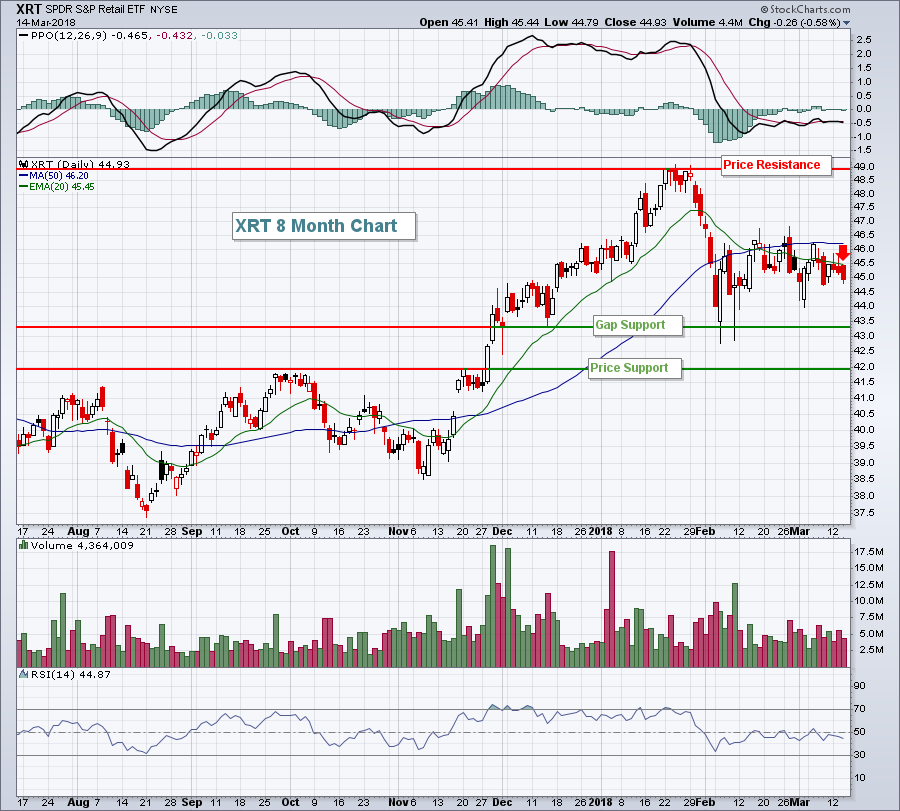The image size is (900, 811).
Task: Click the PPO signal value -0.432
Action: click(174, 36)
